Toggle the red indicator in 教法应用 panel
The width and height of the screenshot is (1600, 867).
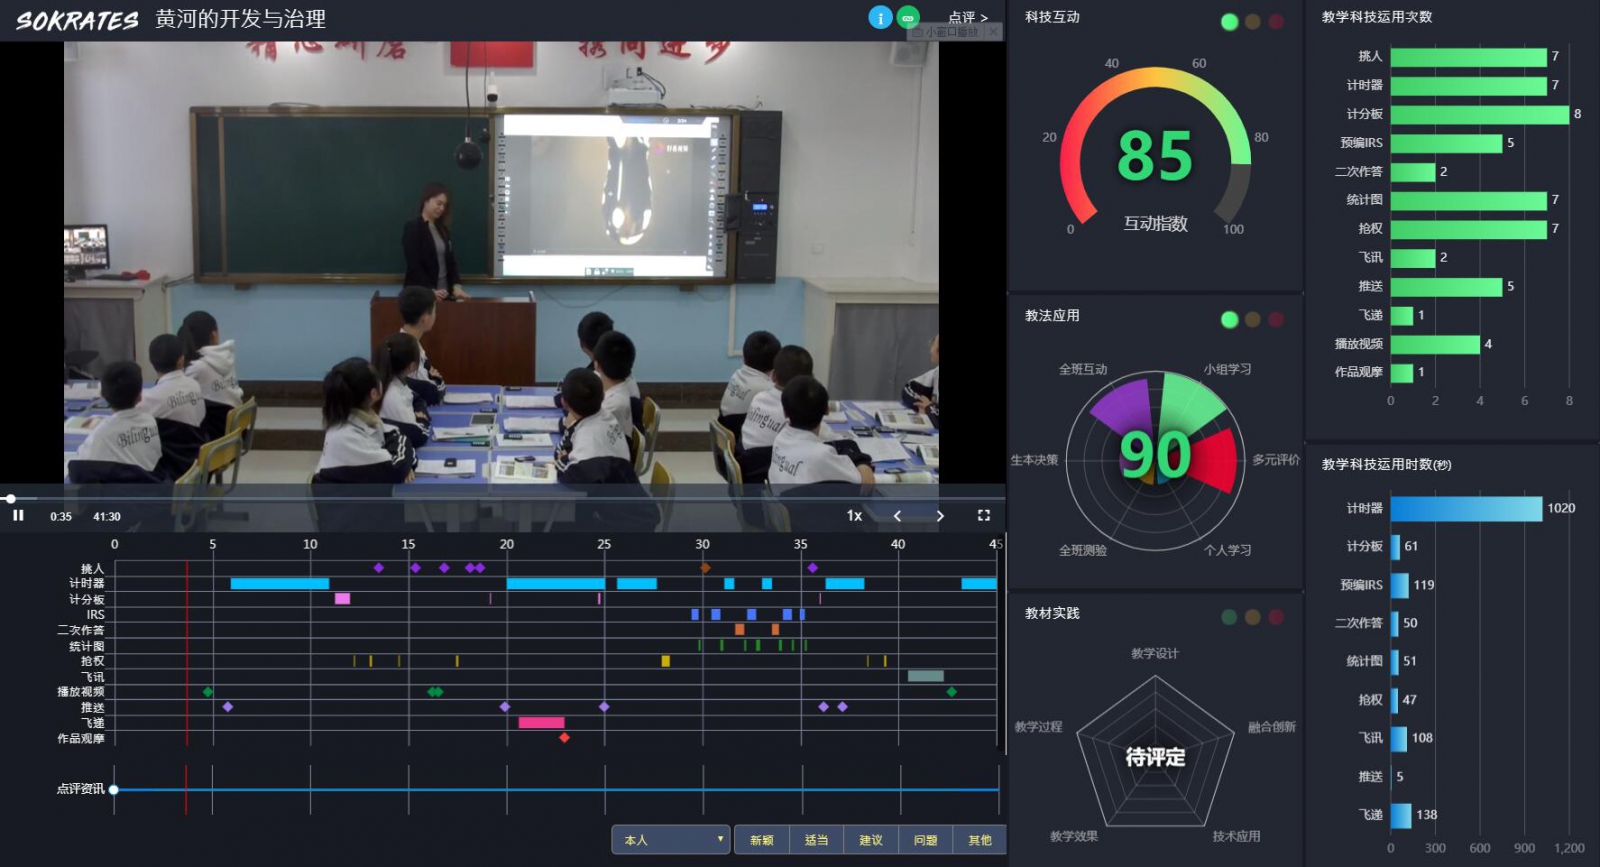click(1276, 319)
